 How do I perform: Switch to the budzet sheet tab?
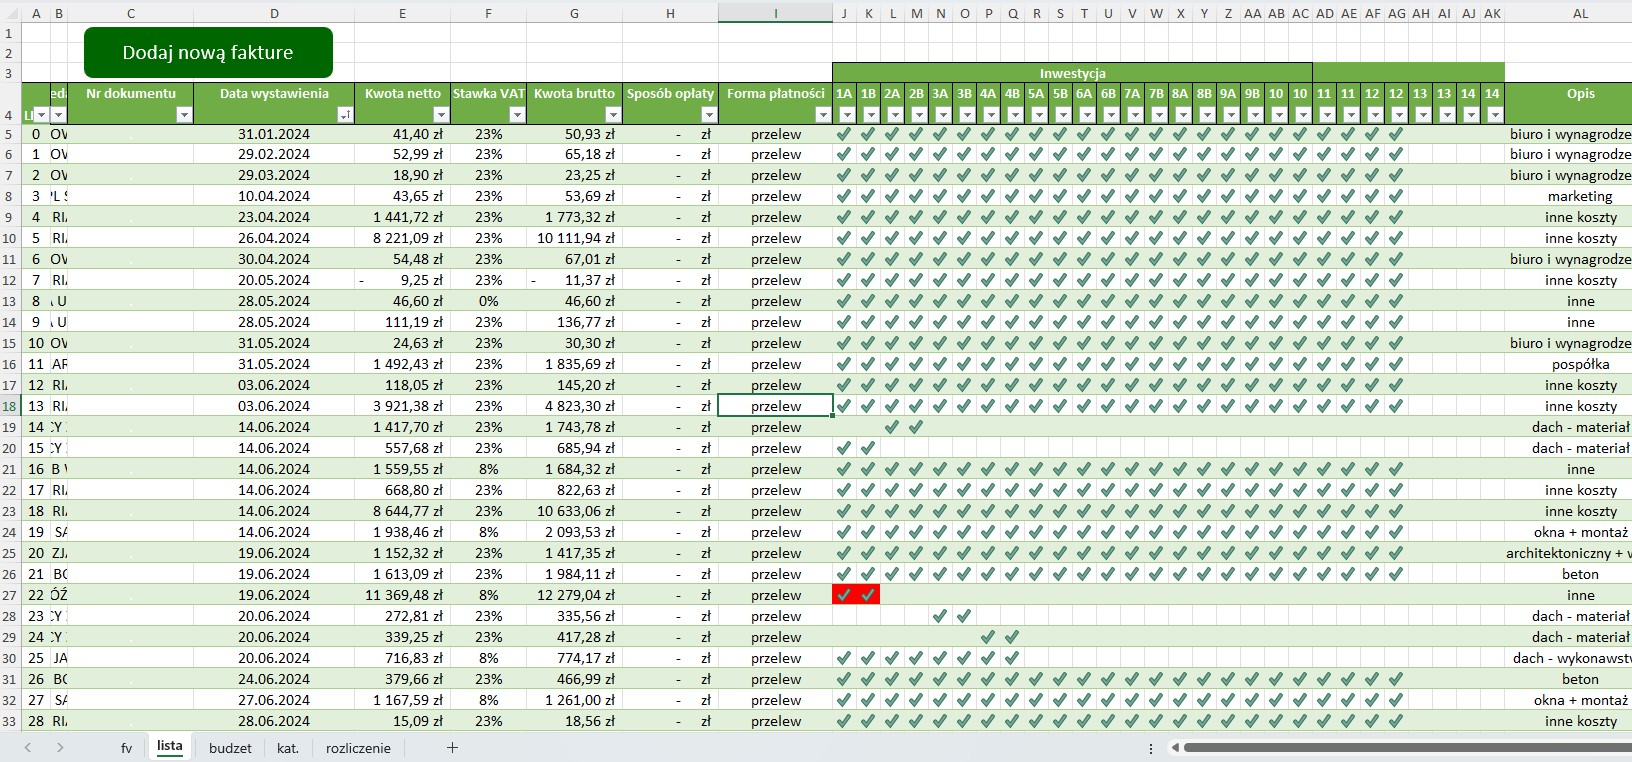point(230,748)
